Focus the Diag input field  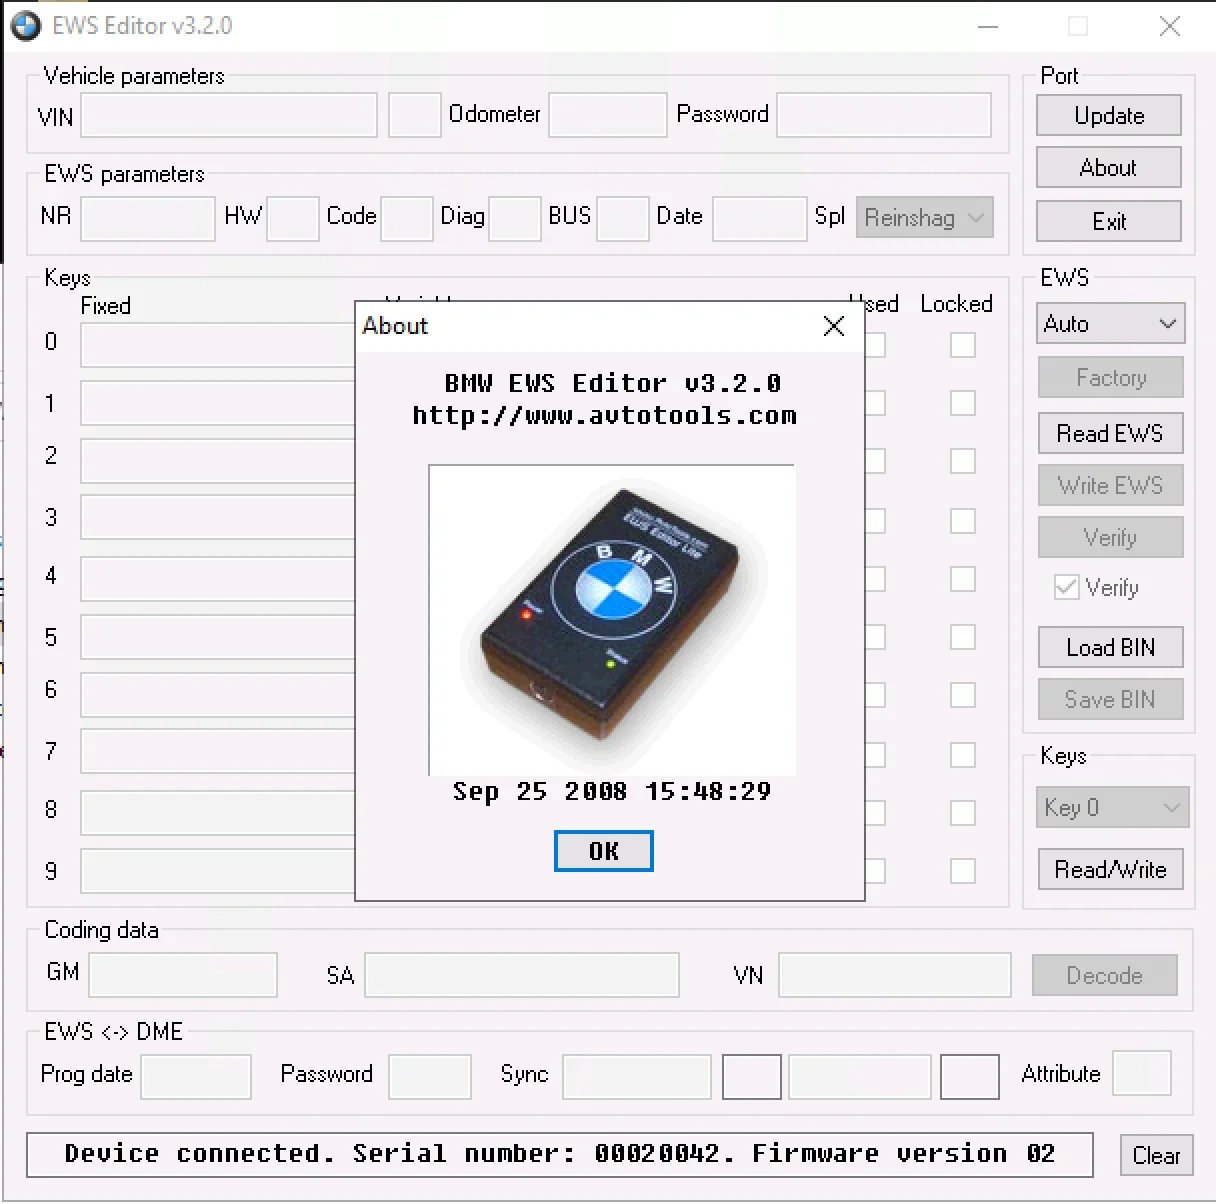pos(515,218)
